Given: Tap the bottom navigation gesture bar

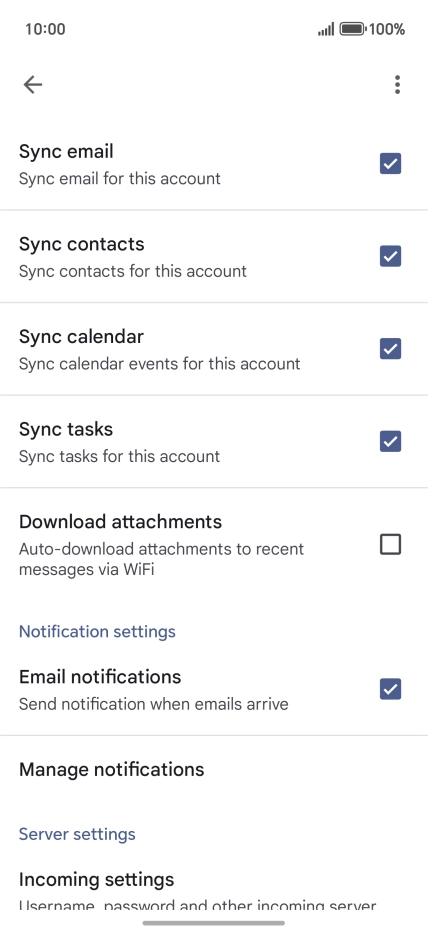Looking at the screenshot, I should [214, 923].
